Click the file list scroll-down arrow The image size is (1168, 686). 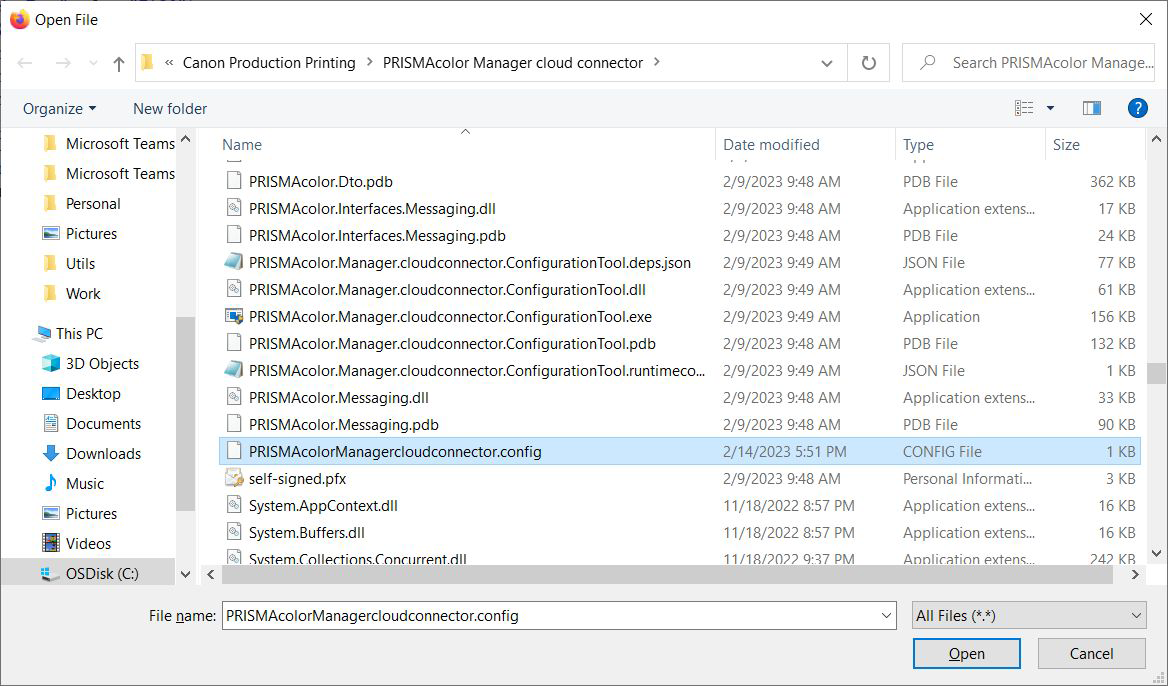click(1156, 553)
